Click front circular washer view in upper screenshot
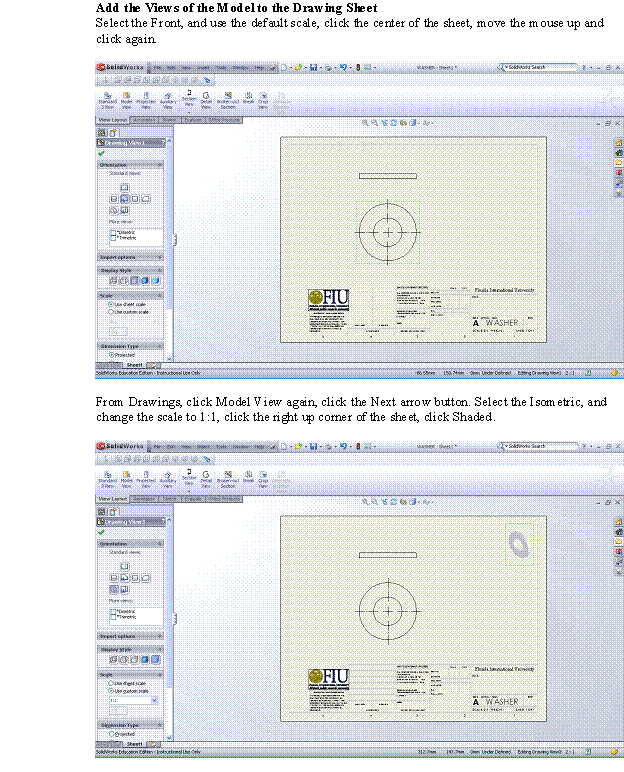Screen dimensions: 624x772 click(388, 232)
